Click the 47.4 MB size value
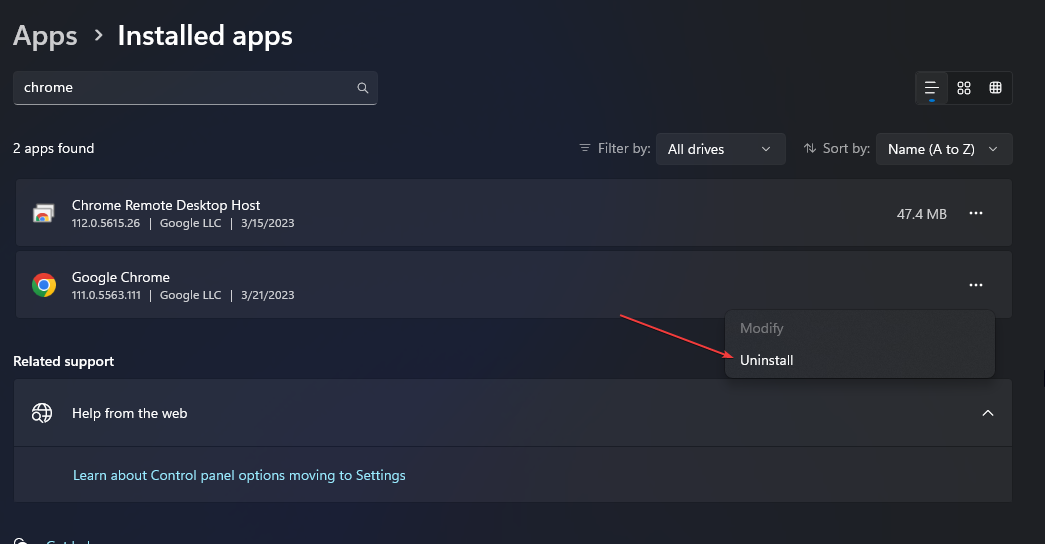The height and width of the screenshot is (544, 1045). click(922, 214)
